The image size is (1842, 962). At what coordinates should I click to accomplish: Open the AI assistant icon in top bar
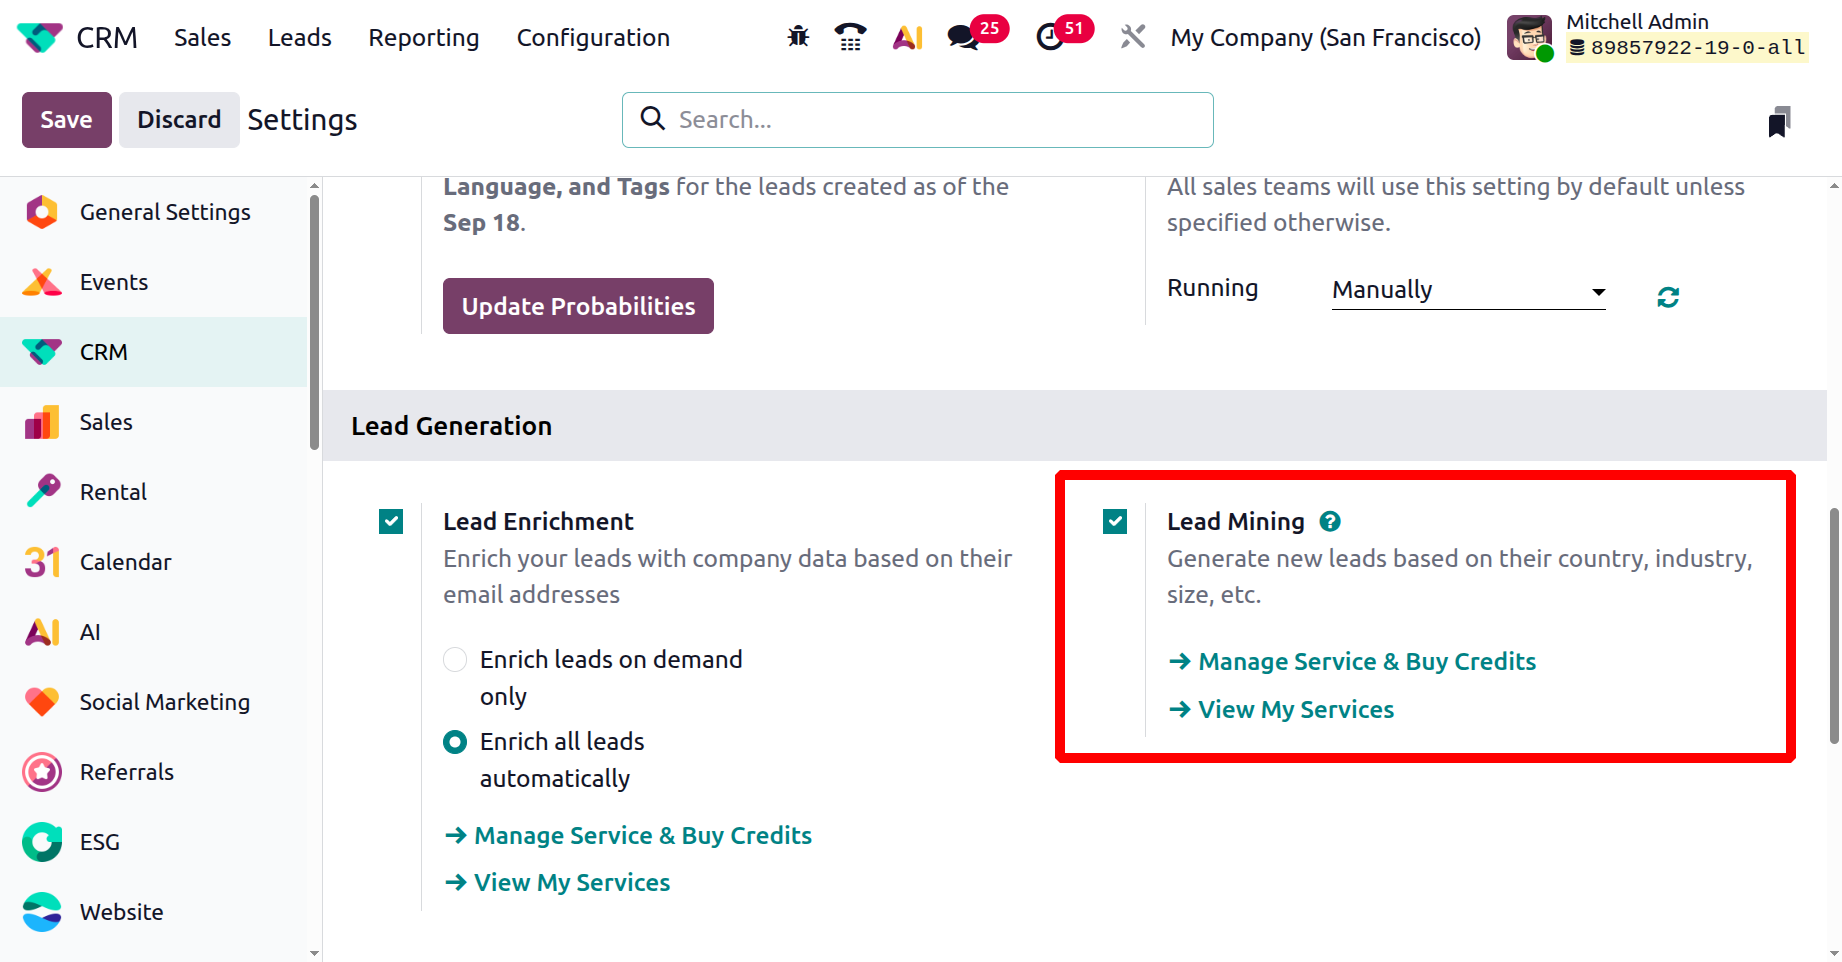click(907, 37)
